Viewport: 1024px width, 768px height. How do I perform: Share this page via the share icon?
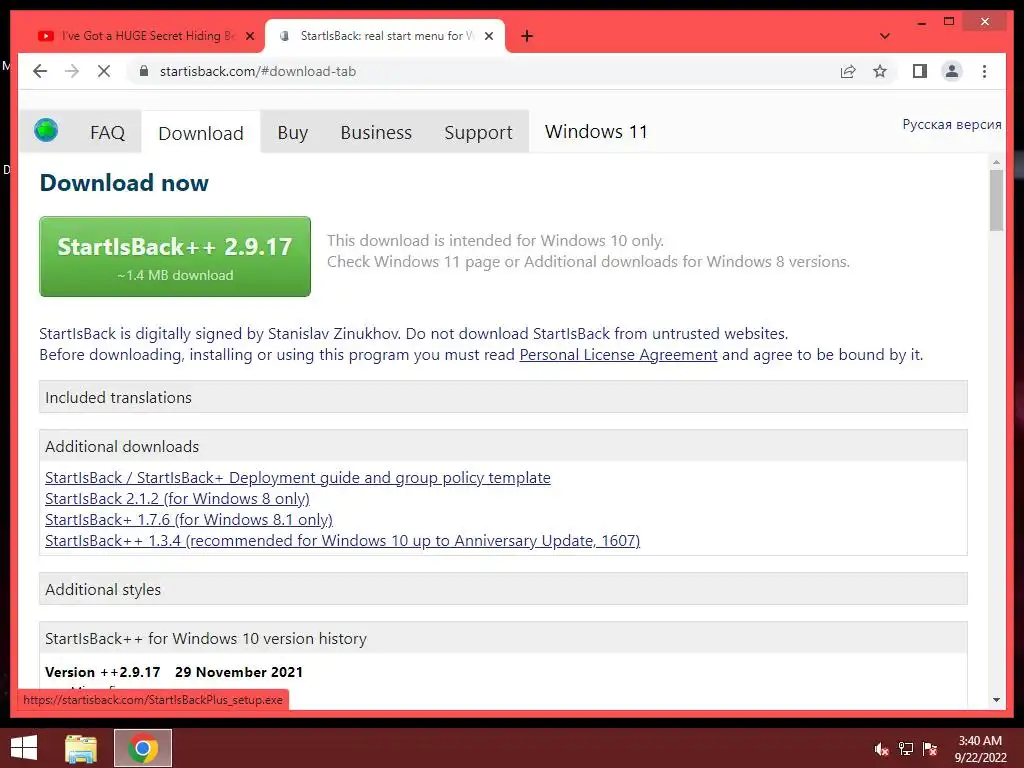tap(848, 71)
